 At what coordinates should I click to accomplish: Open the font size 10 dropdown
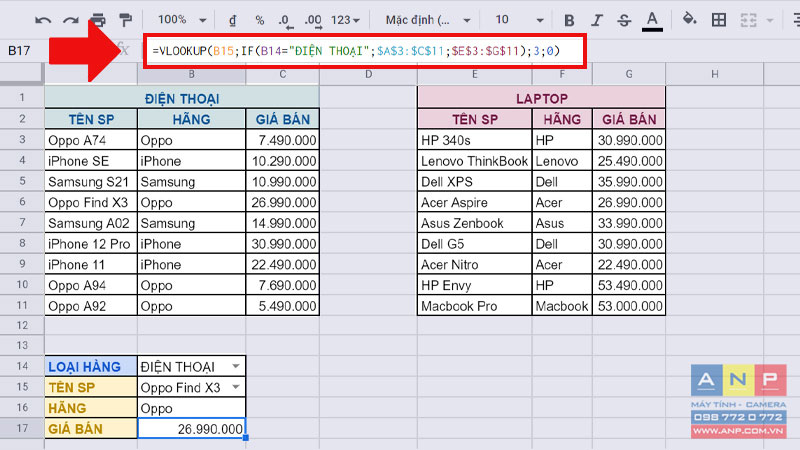point(519,20)
